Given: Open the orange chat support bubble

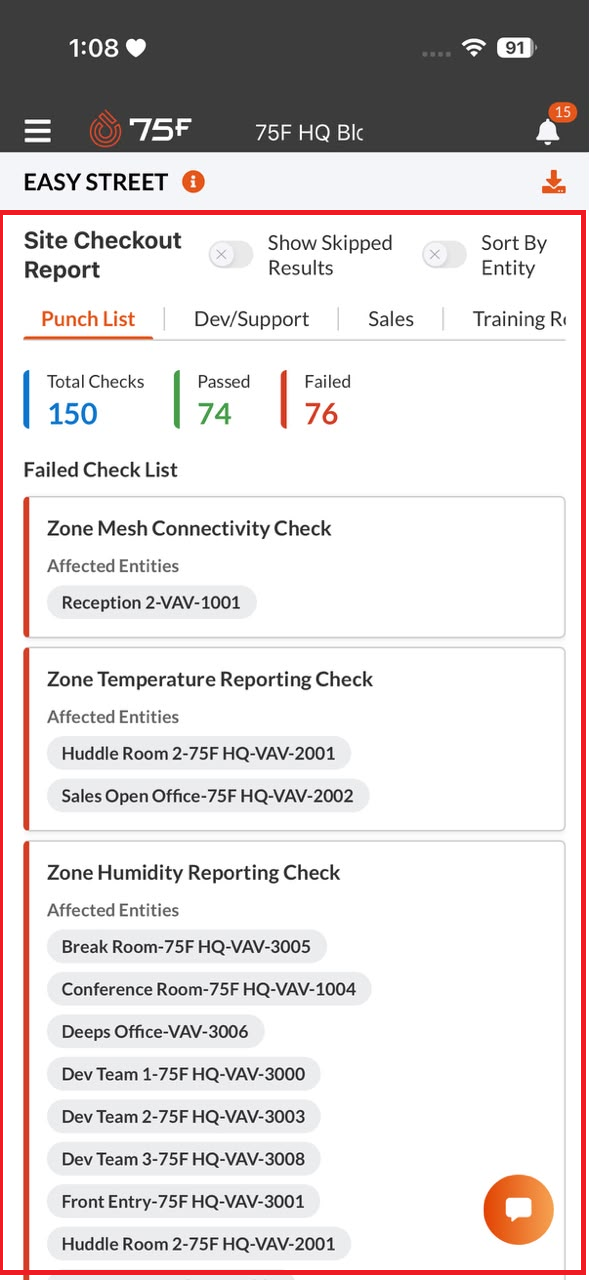Looking at the screenshot, I should click(x=518, y=1210).
